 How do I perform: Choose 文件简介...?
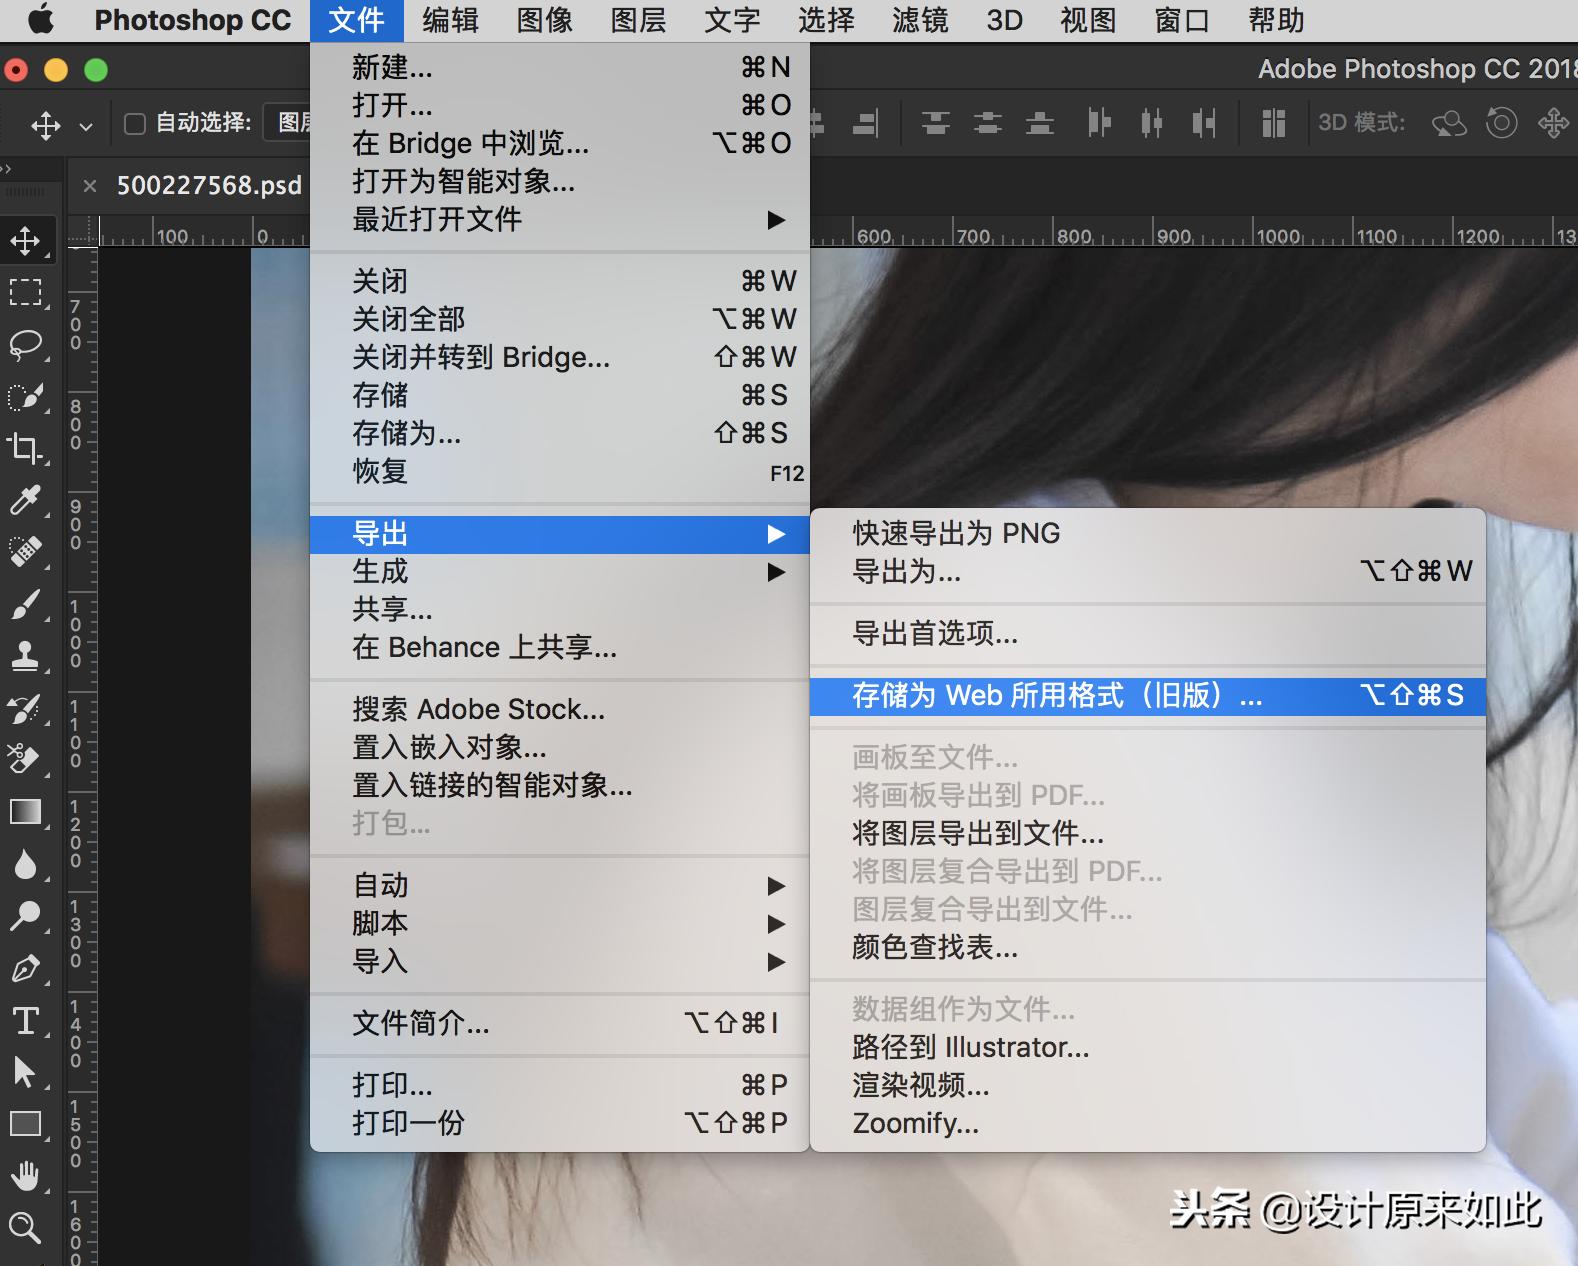pyautogui.click(x=559, y=1023)
